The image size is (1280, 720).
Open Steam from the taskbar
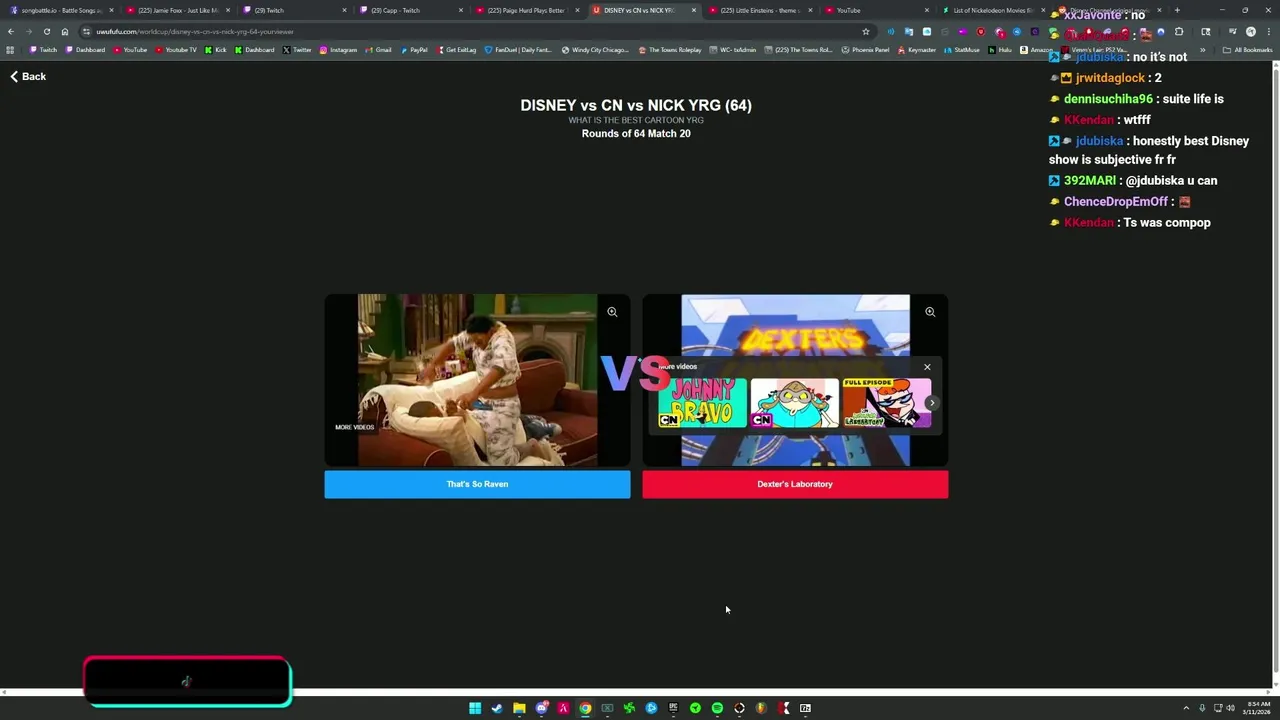coord(497,708)
